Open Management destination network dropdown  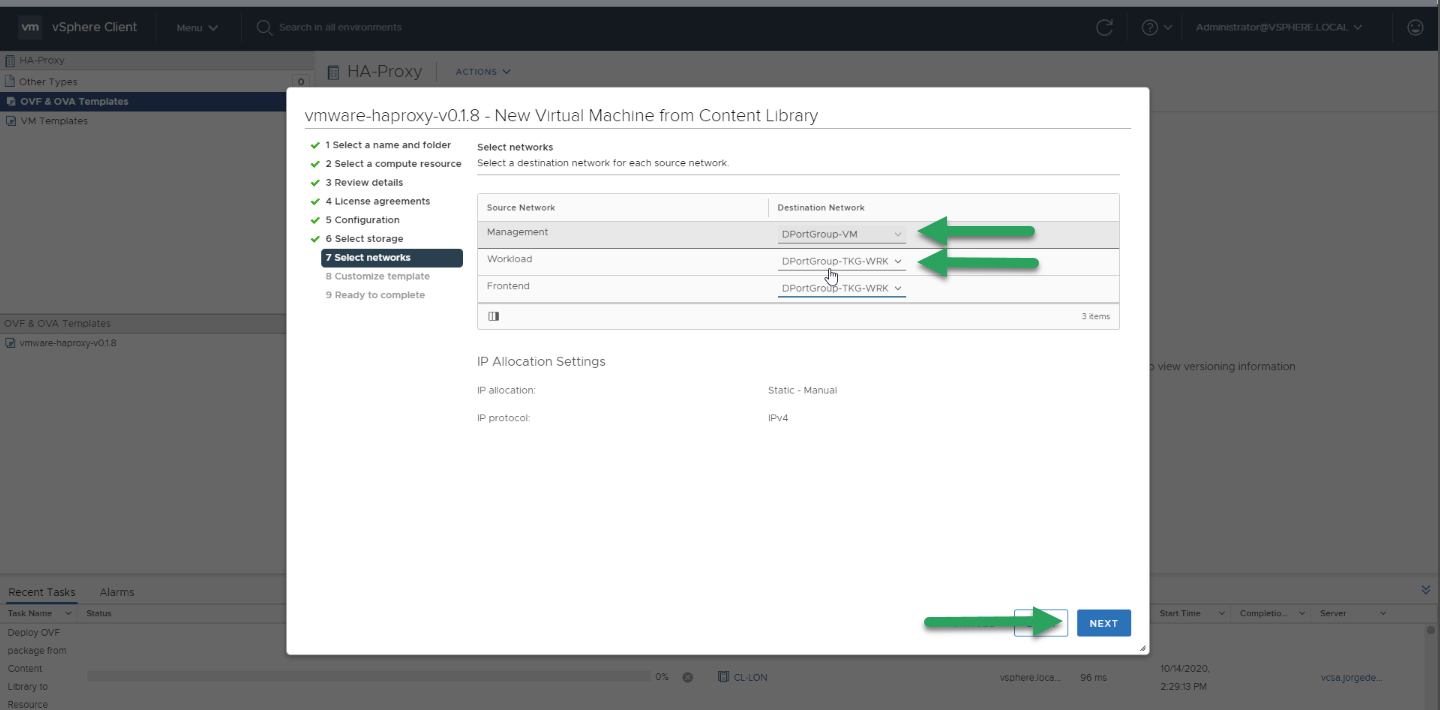[842, 235]
